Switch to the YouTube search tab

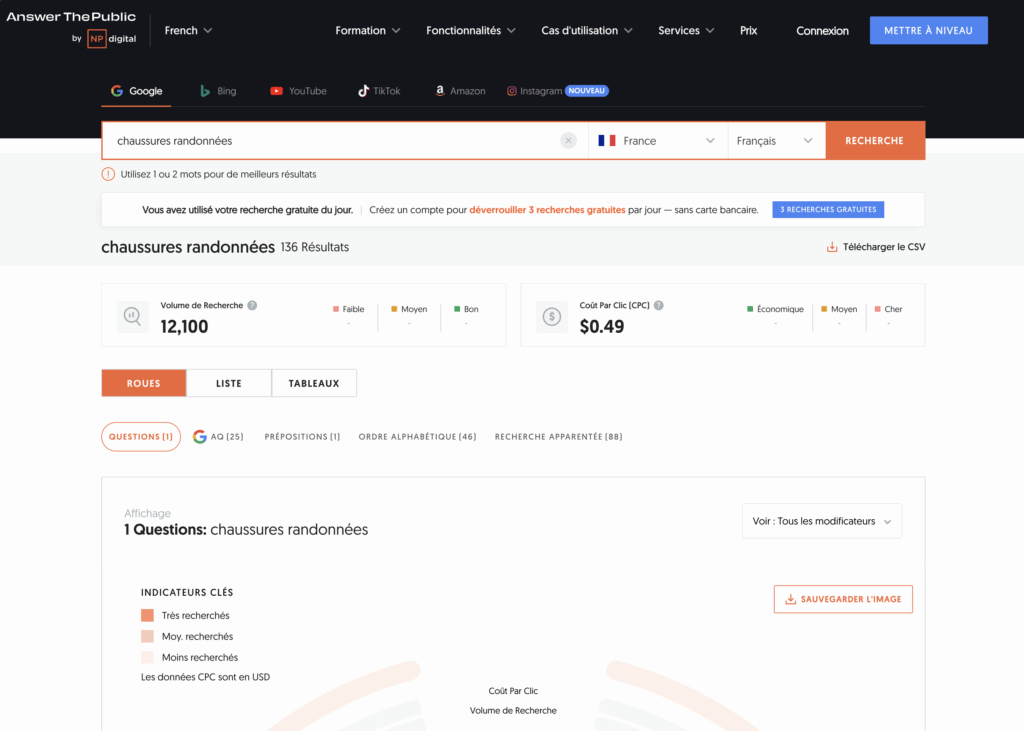point(298,91)
